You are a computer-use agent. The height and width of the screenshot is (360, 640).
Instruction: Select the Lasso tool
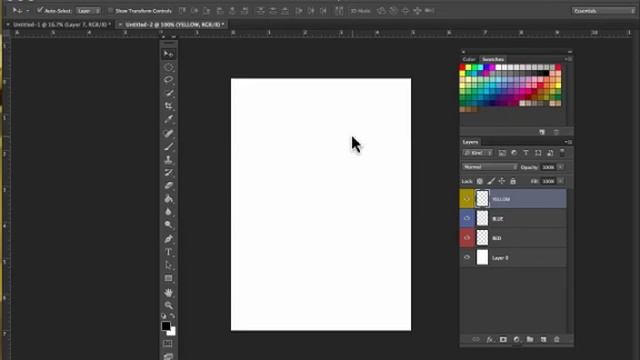[168, 80]
